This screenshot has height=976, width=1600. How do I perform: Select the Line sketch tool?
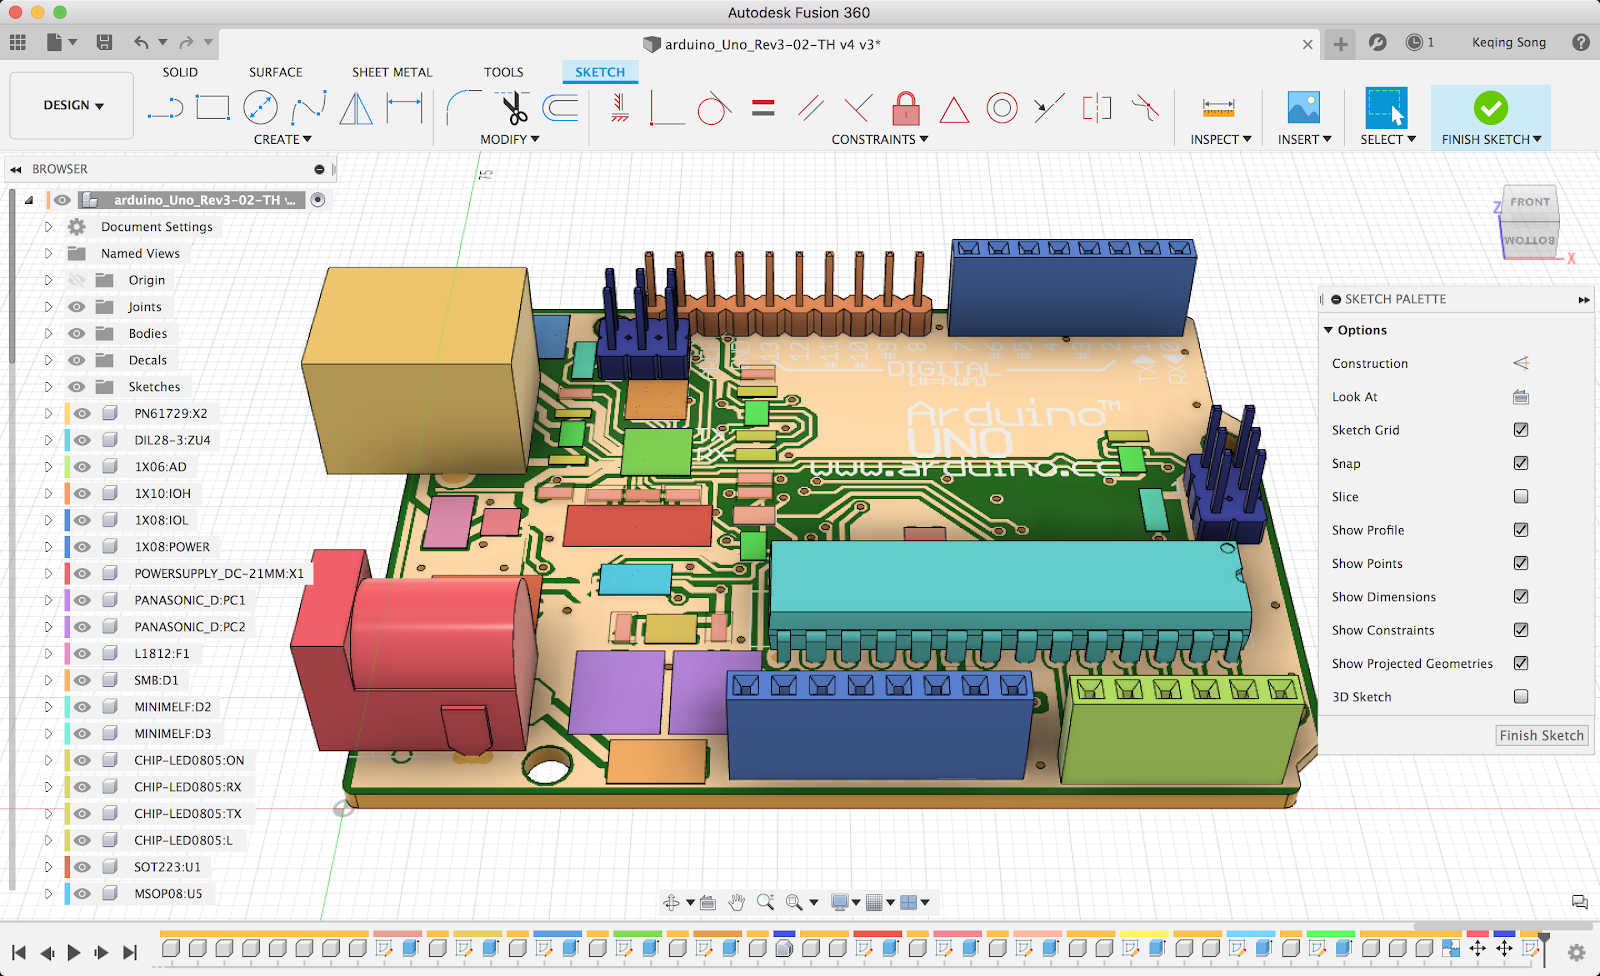(x=165, y=108)
